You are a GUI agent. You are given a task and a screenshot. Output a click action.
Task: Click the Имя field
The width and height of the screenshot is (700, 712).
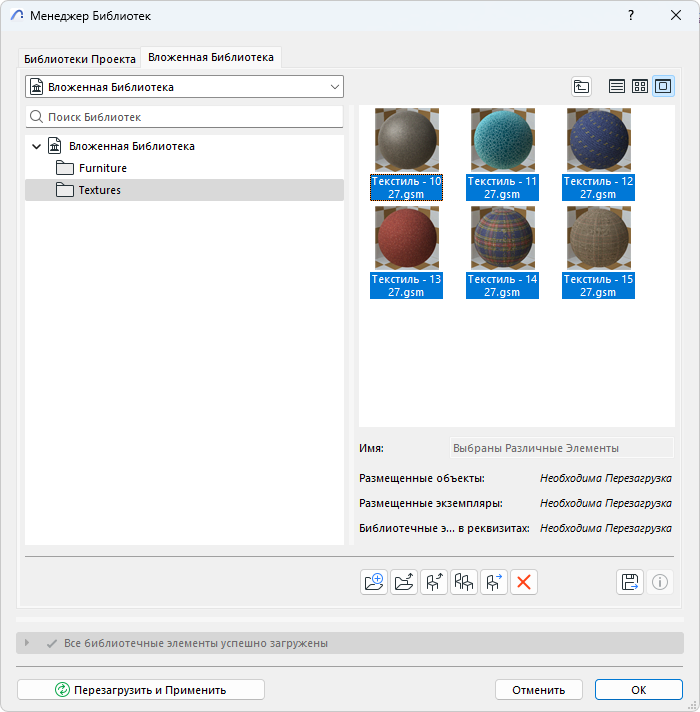[x=562, y=448]
